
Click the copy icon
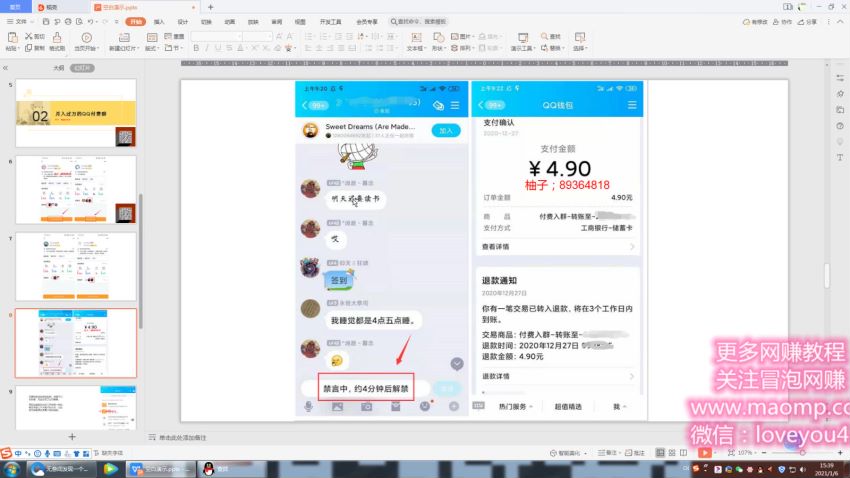[x=29, y=48]
